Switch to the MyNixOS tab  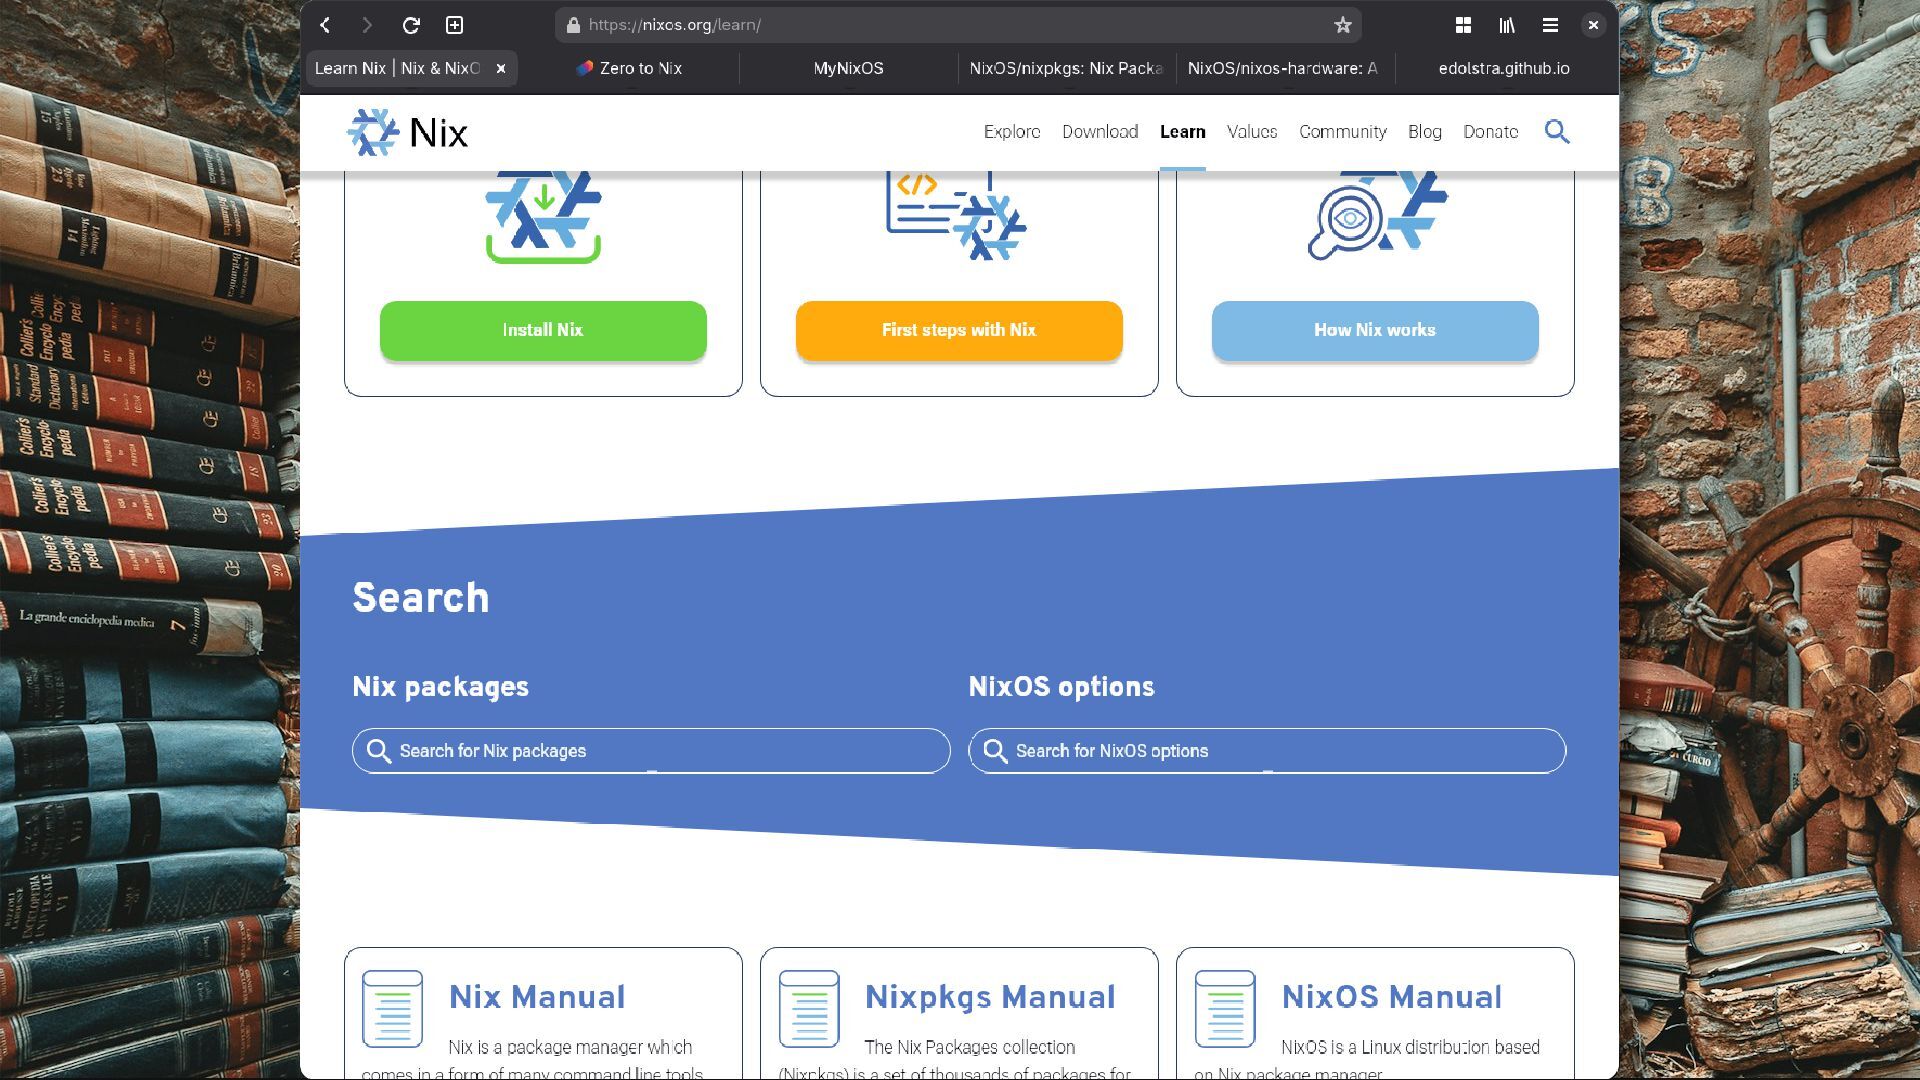click(x=848, y=68)
